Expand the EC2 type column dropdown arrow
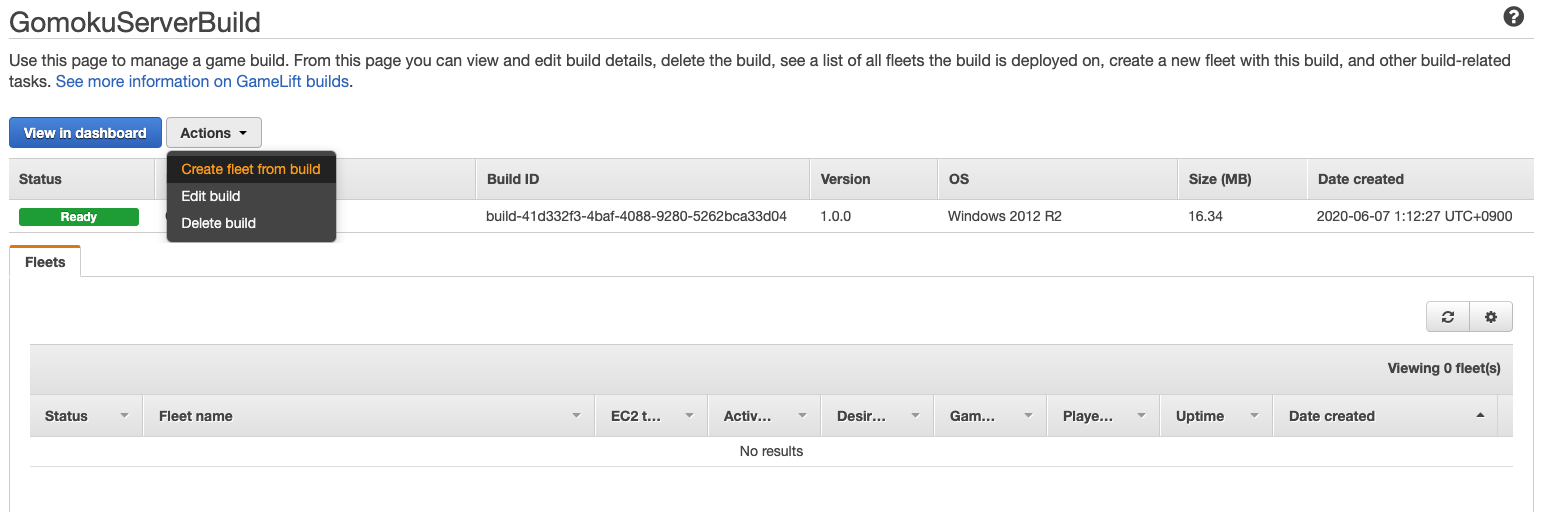Image resolution: width=1545 pixels, height=512 pixels. 689,416
